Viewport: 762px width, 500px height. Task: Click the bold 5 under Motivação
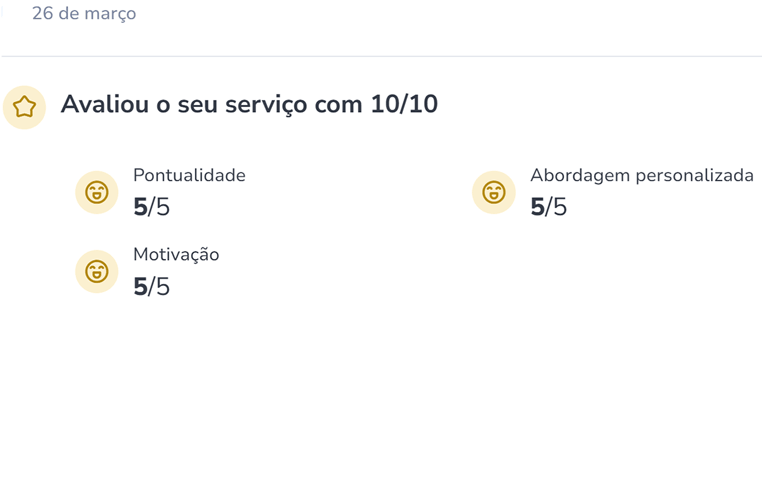(140, 288)
